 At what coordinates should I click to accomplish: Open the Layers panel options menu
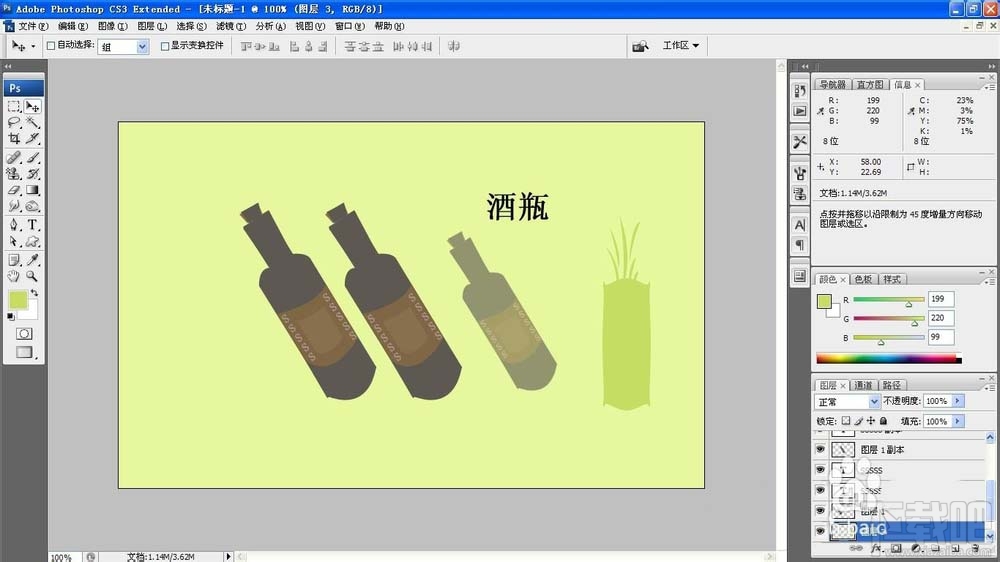tap(990, 388)
